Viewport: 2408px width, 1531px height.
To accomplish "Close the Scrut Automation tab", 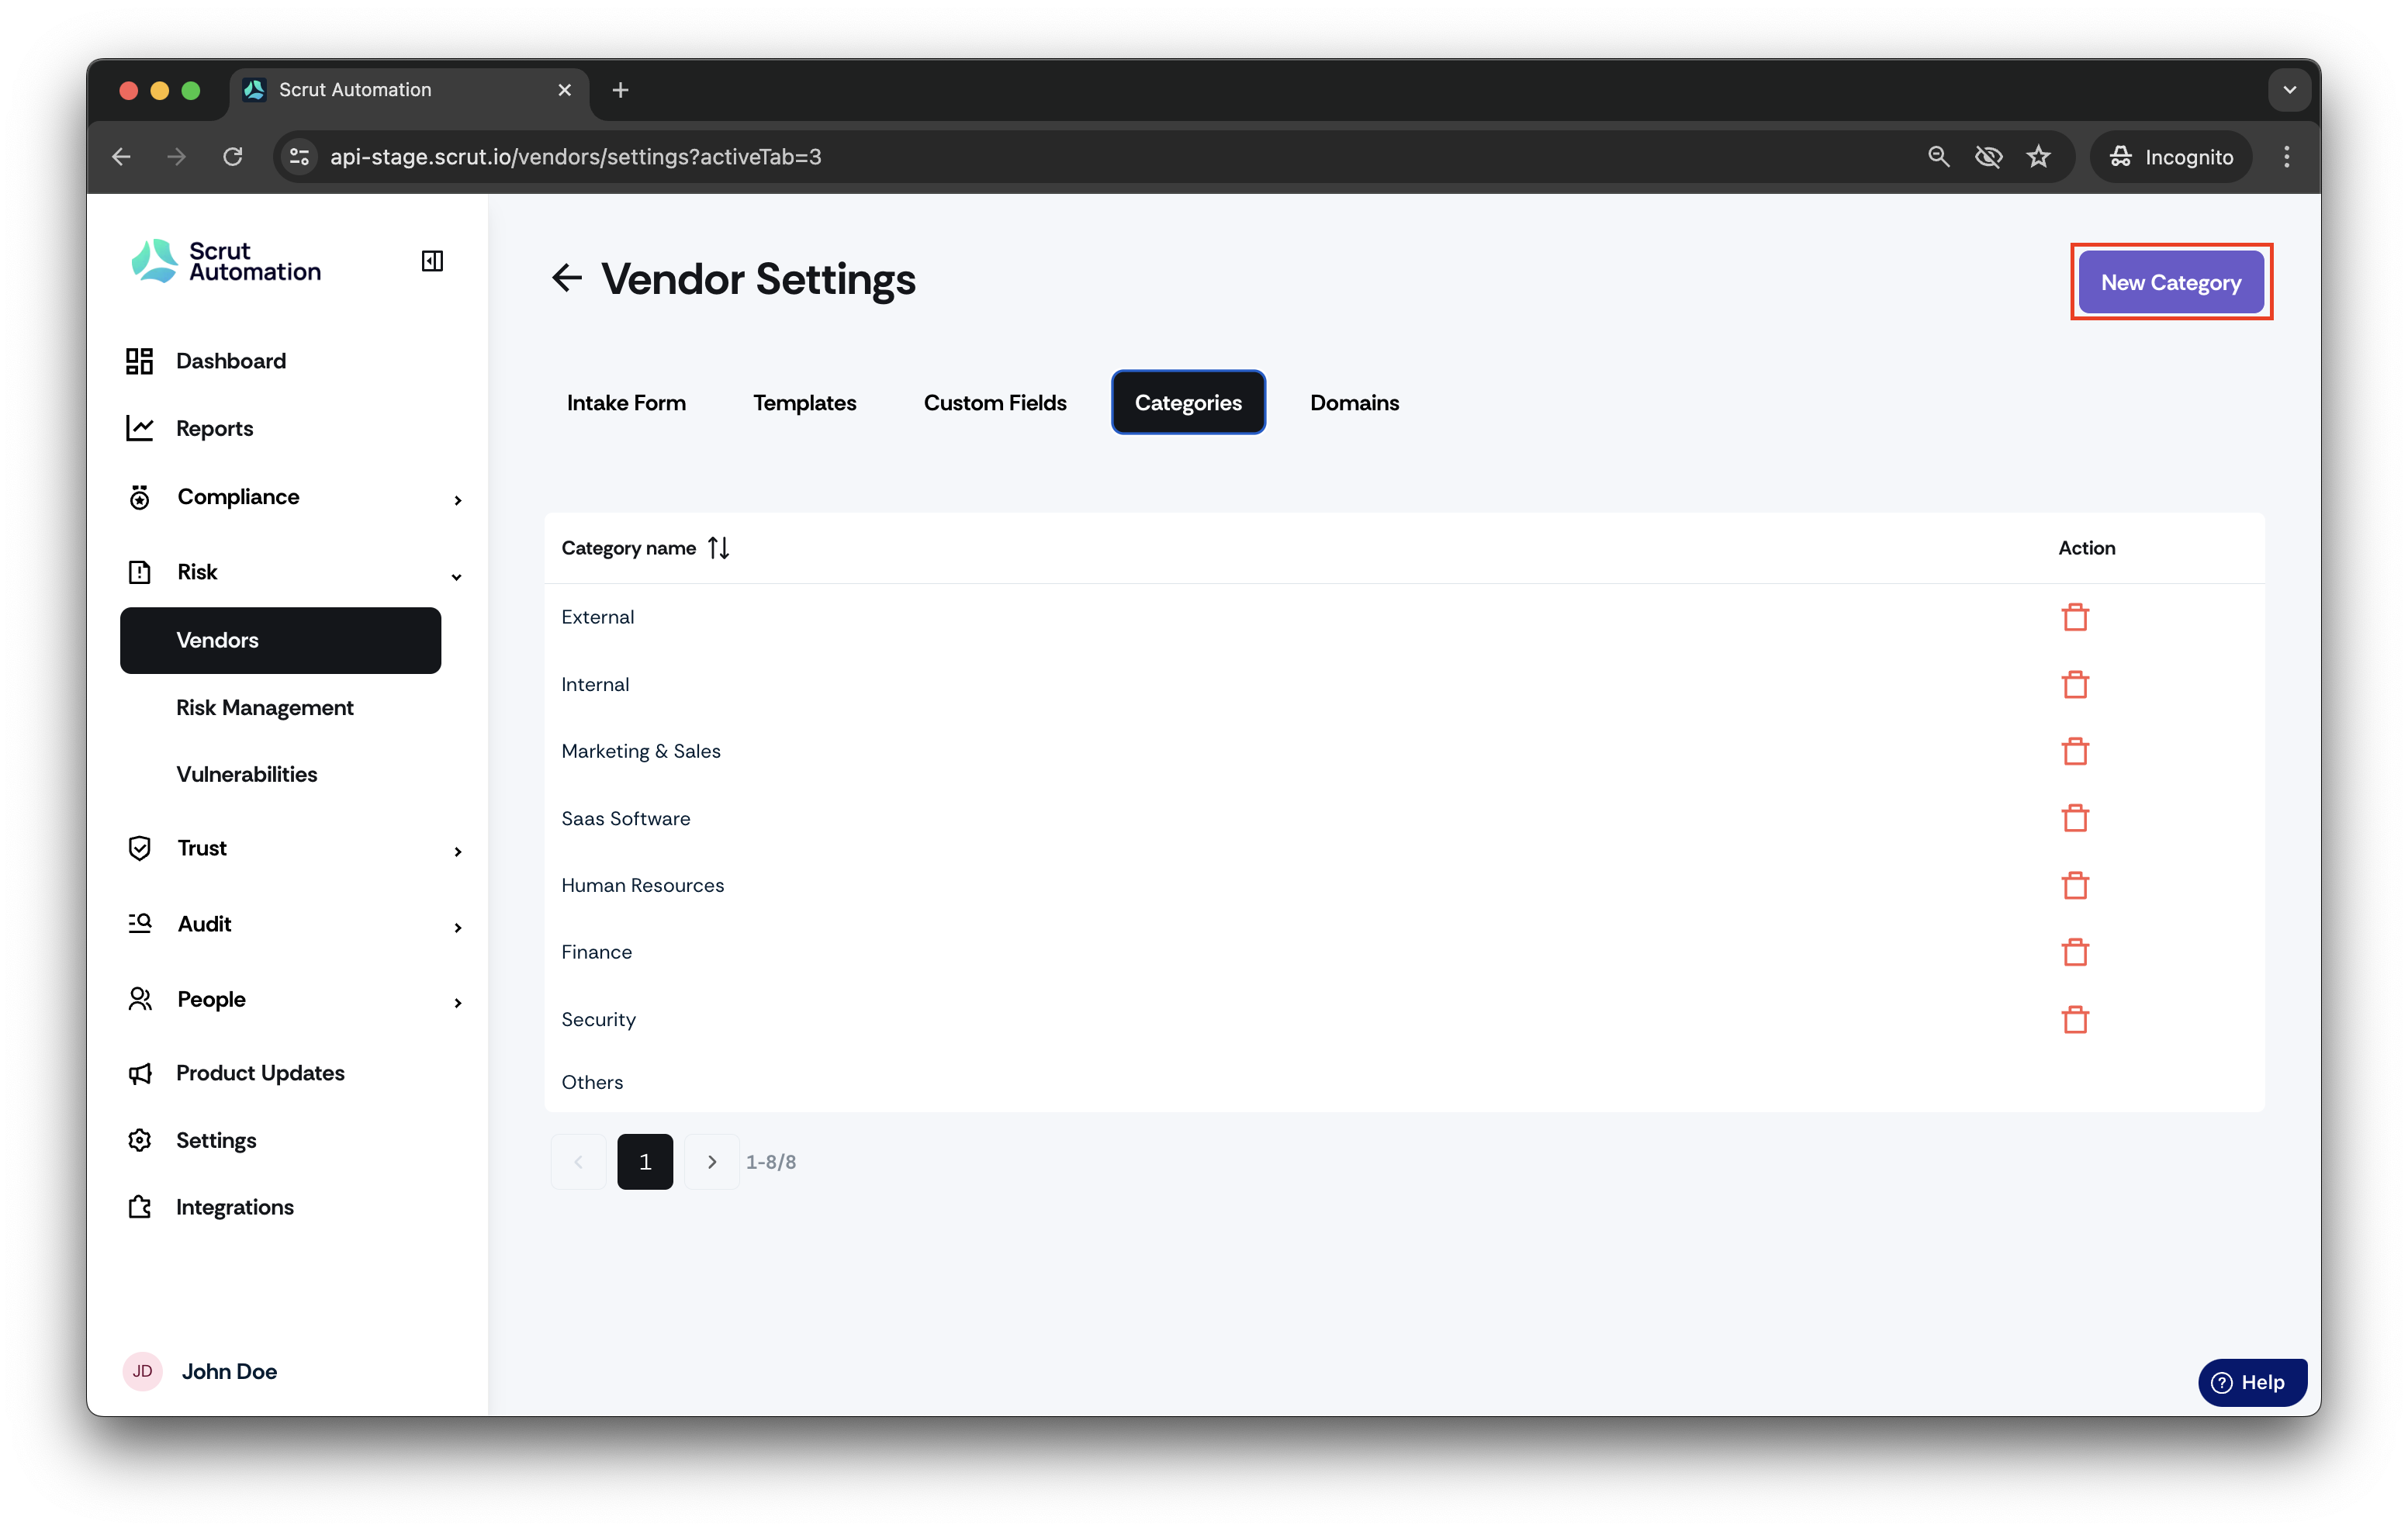I will pos(564,90).
